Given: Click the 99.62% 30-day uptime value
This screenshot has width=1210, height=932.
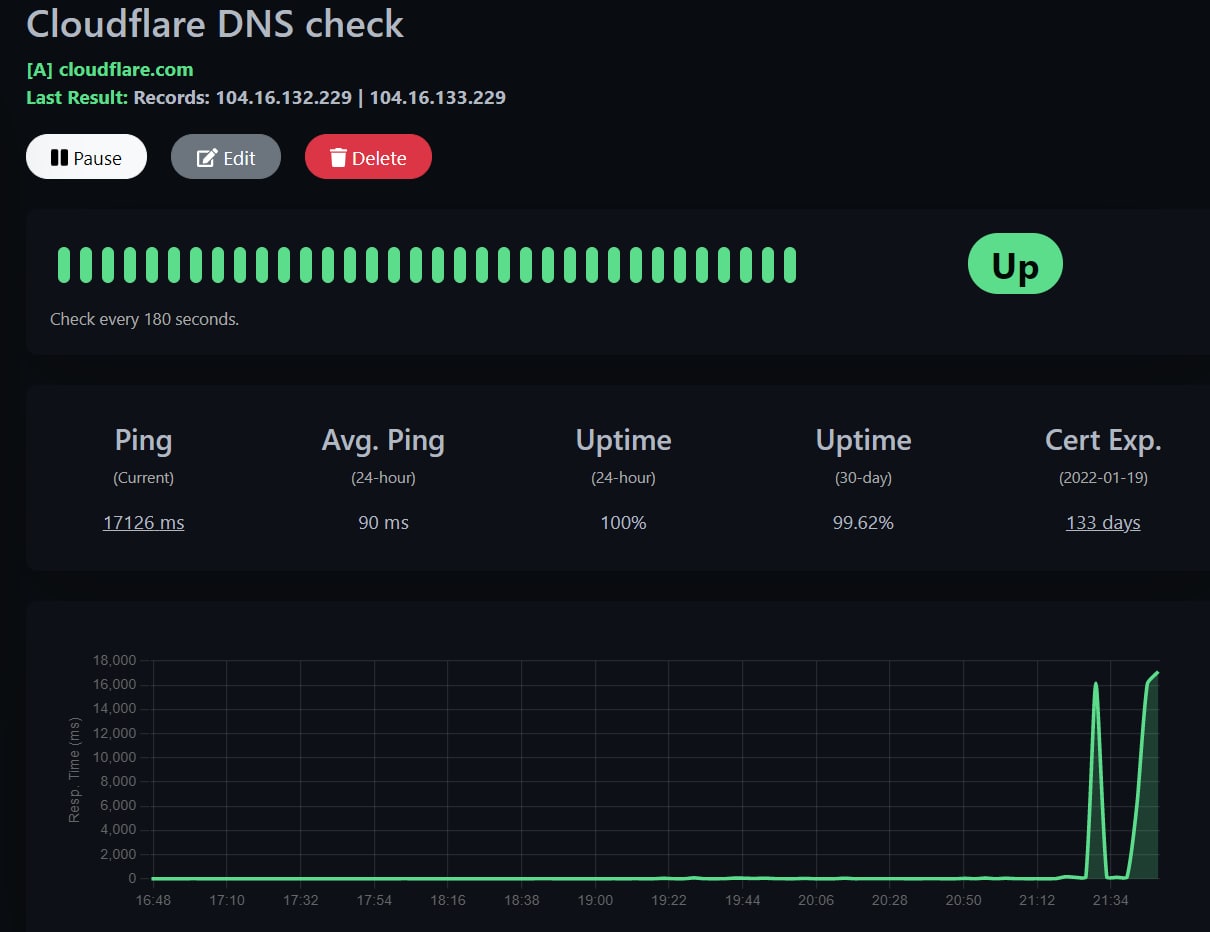Looking at the screenshot, I should pyautogui.click(x=863, y=522).
